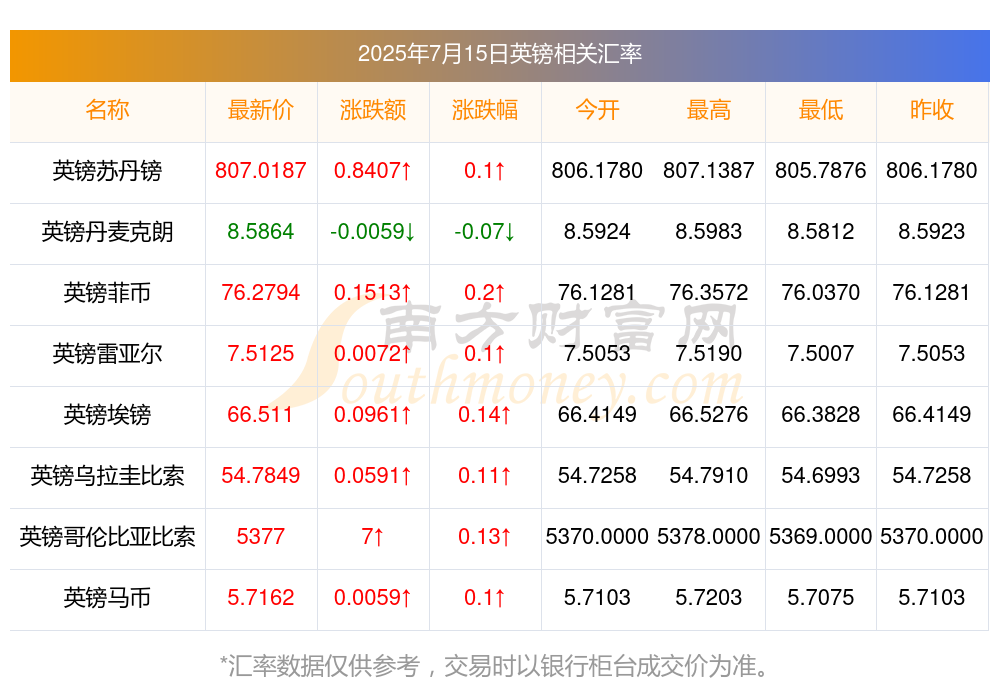Click the title 2025年7月15日英镑相关汇率

[499, 54]
